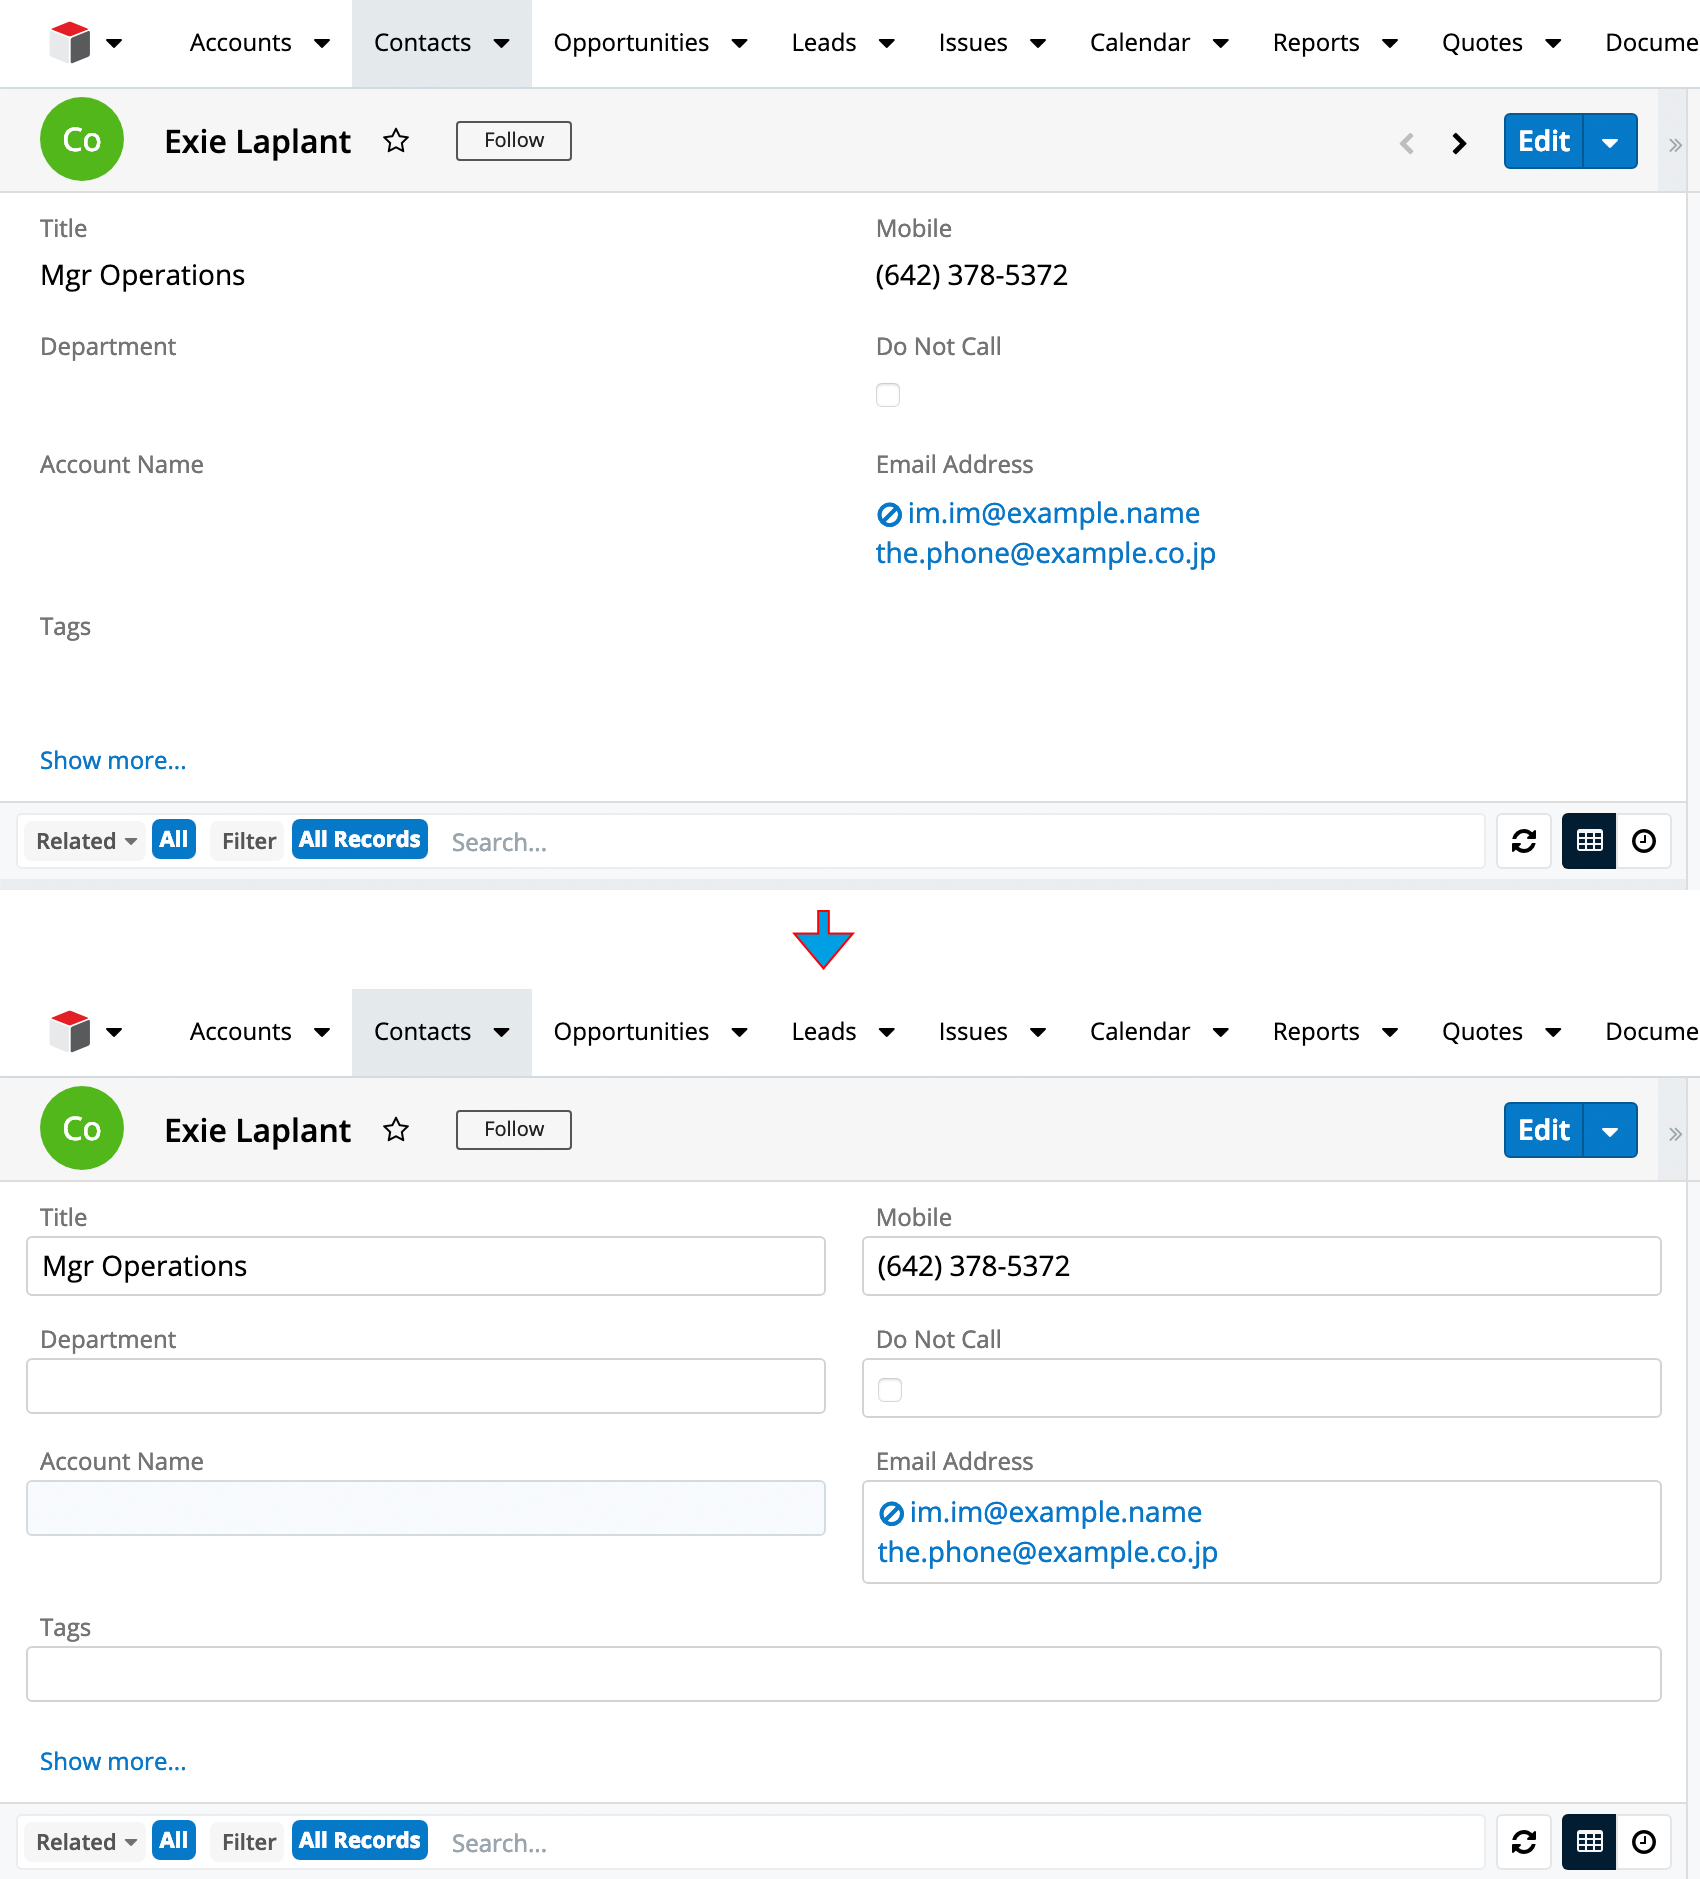This screenshot has width=1700, height=1879.
Task: Open Opportunities tab in top navbar
Action: [x=631, y=43]
